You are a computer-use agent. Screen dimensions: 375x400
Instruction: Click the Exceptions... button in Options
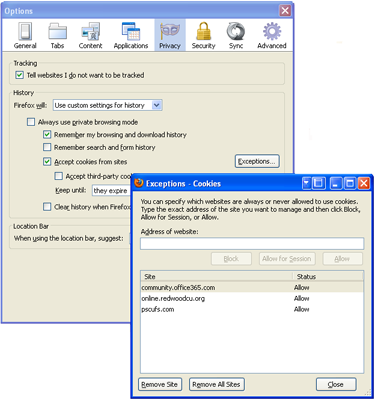(257, 161)
